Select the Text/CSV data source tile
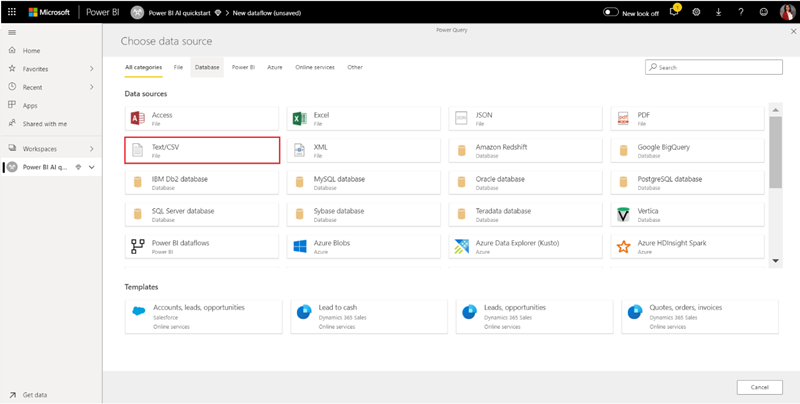The height and width of the screenshot is (404, 800). [202, 150]
